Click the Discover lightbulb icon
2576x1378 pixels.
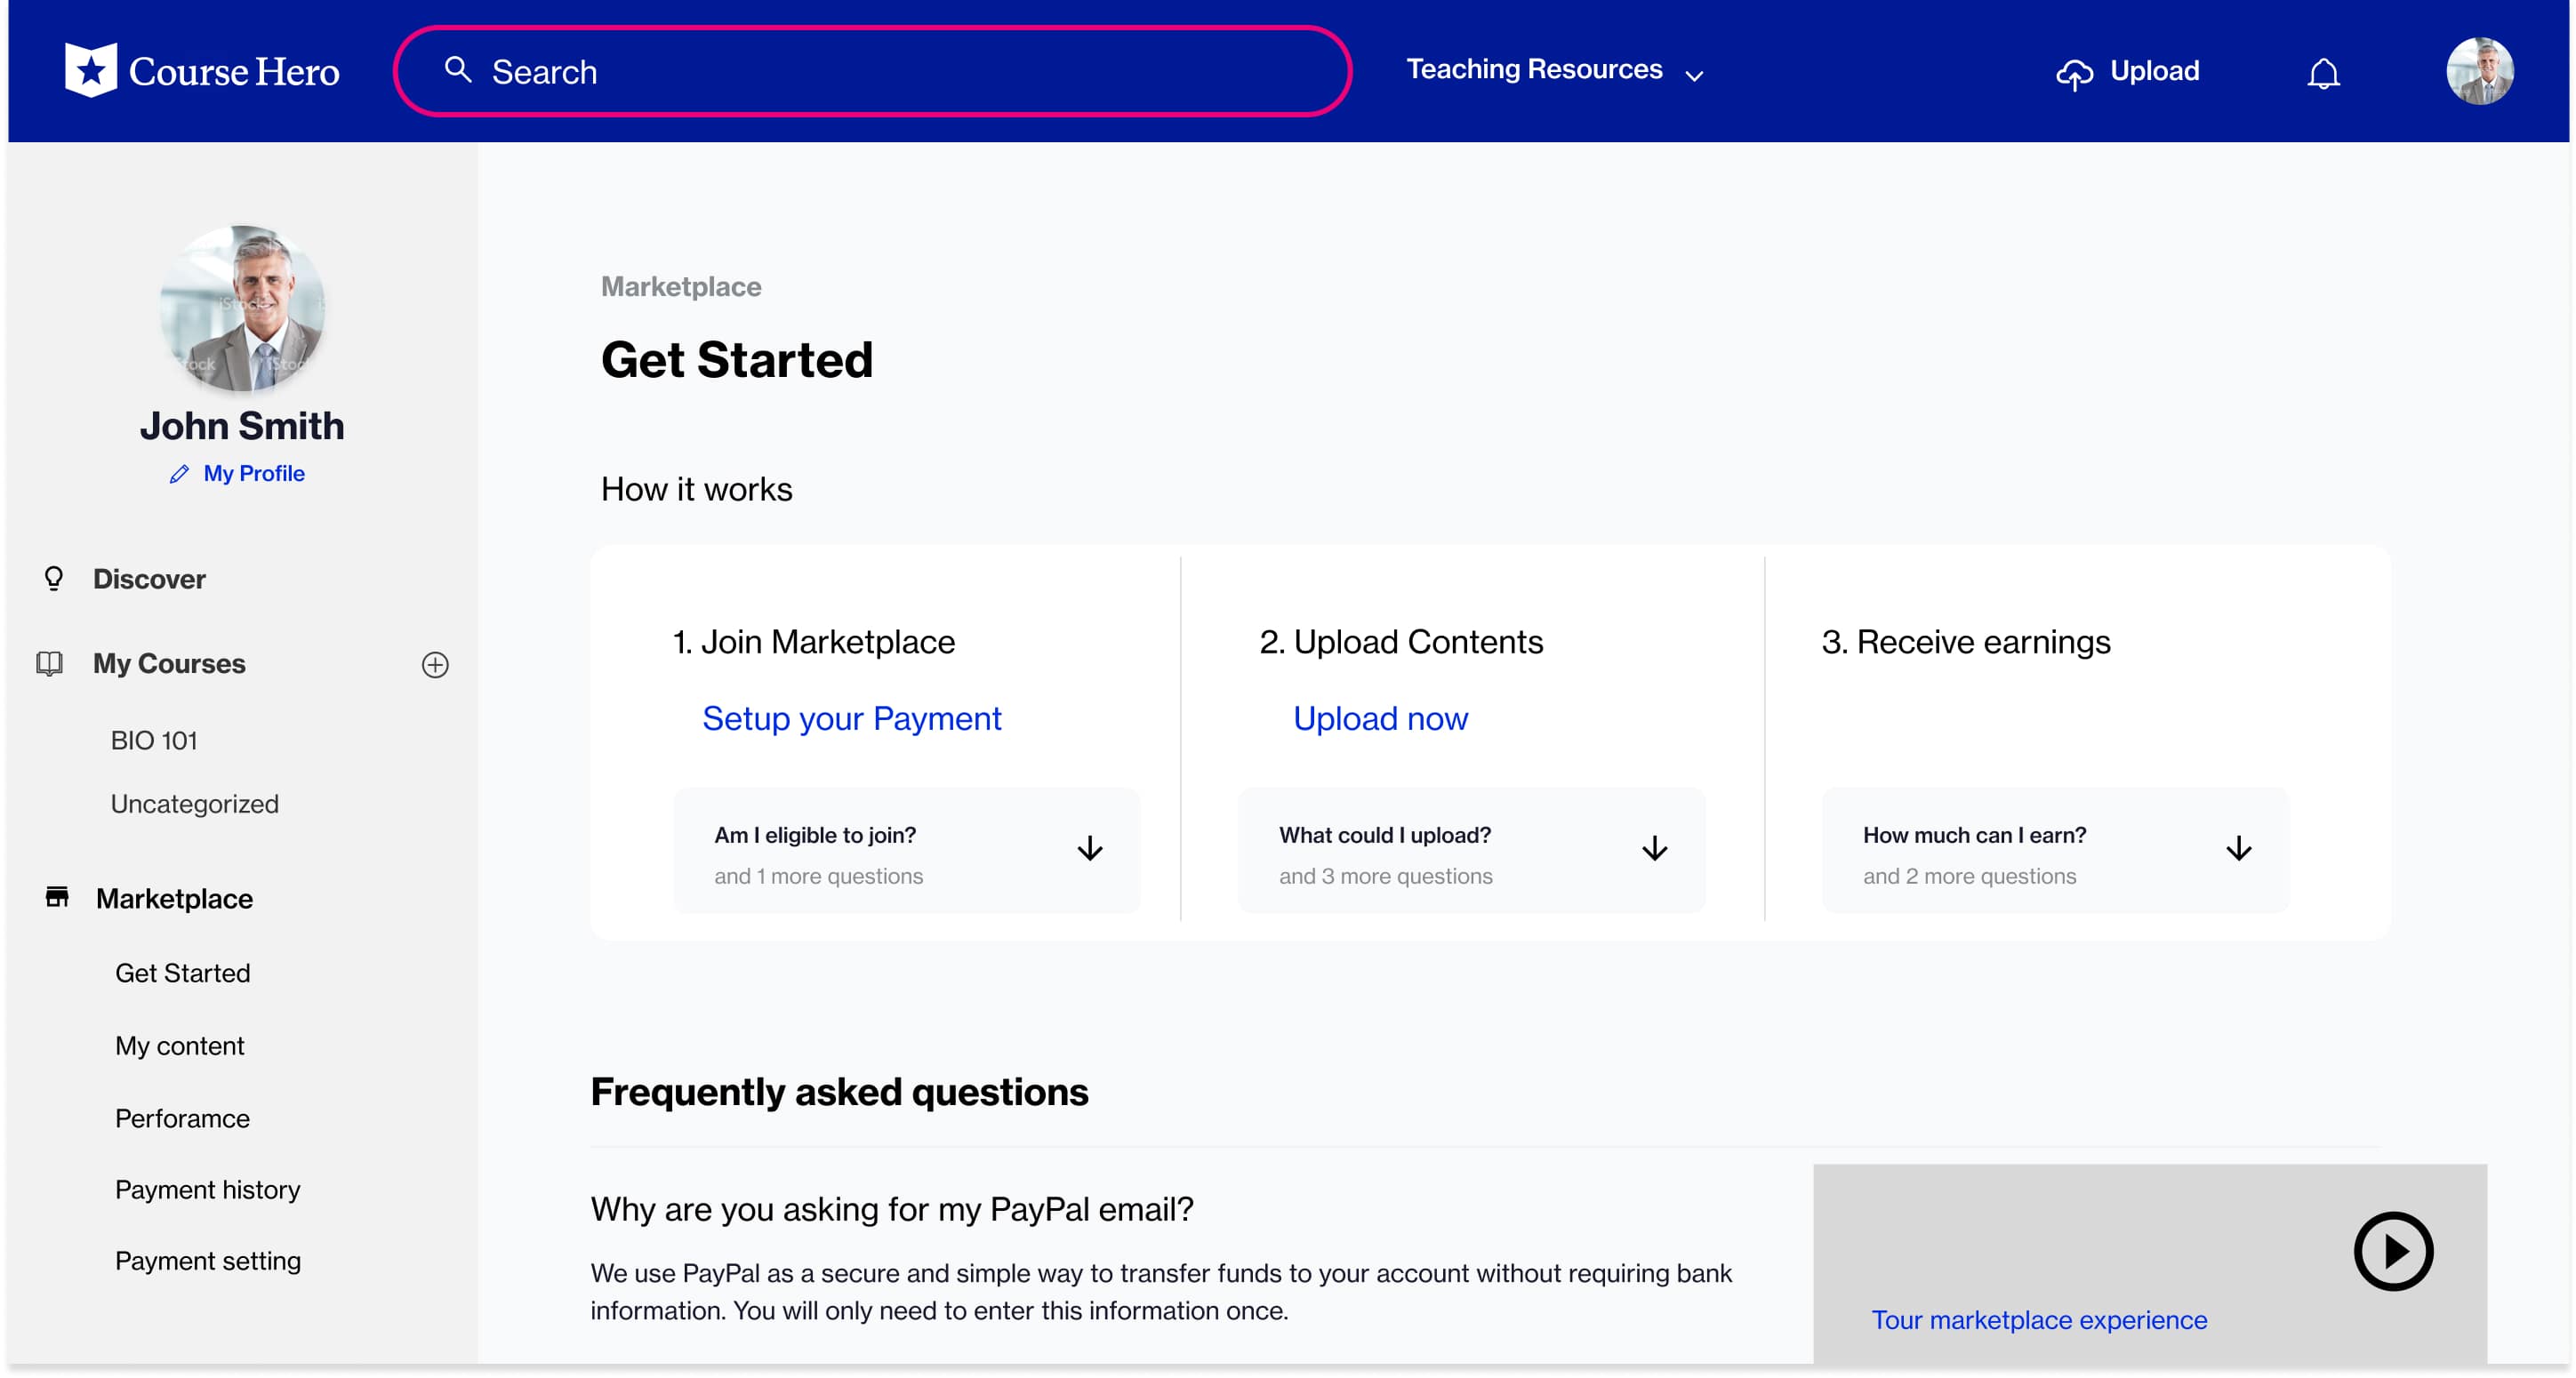click(x=54, y=579)
